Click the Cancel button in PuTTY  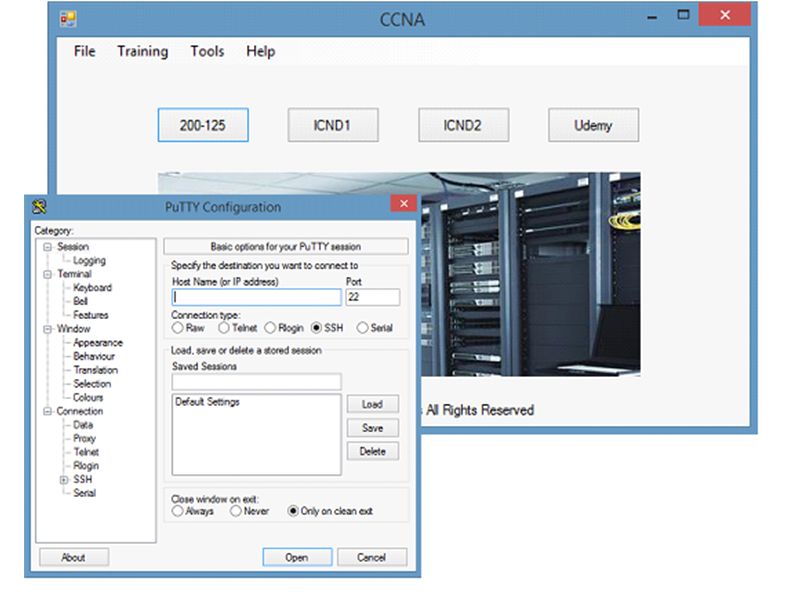[371, 557]
